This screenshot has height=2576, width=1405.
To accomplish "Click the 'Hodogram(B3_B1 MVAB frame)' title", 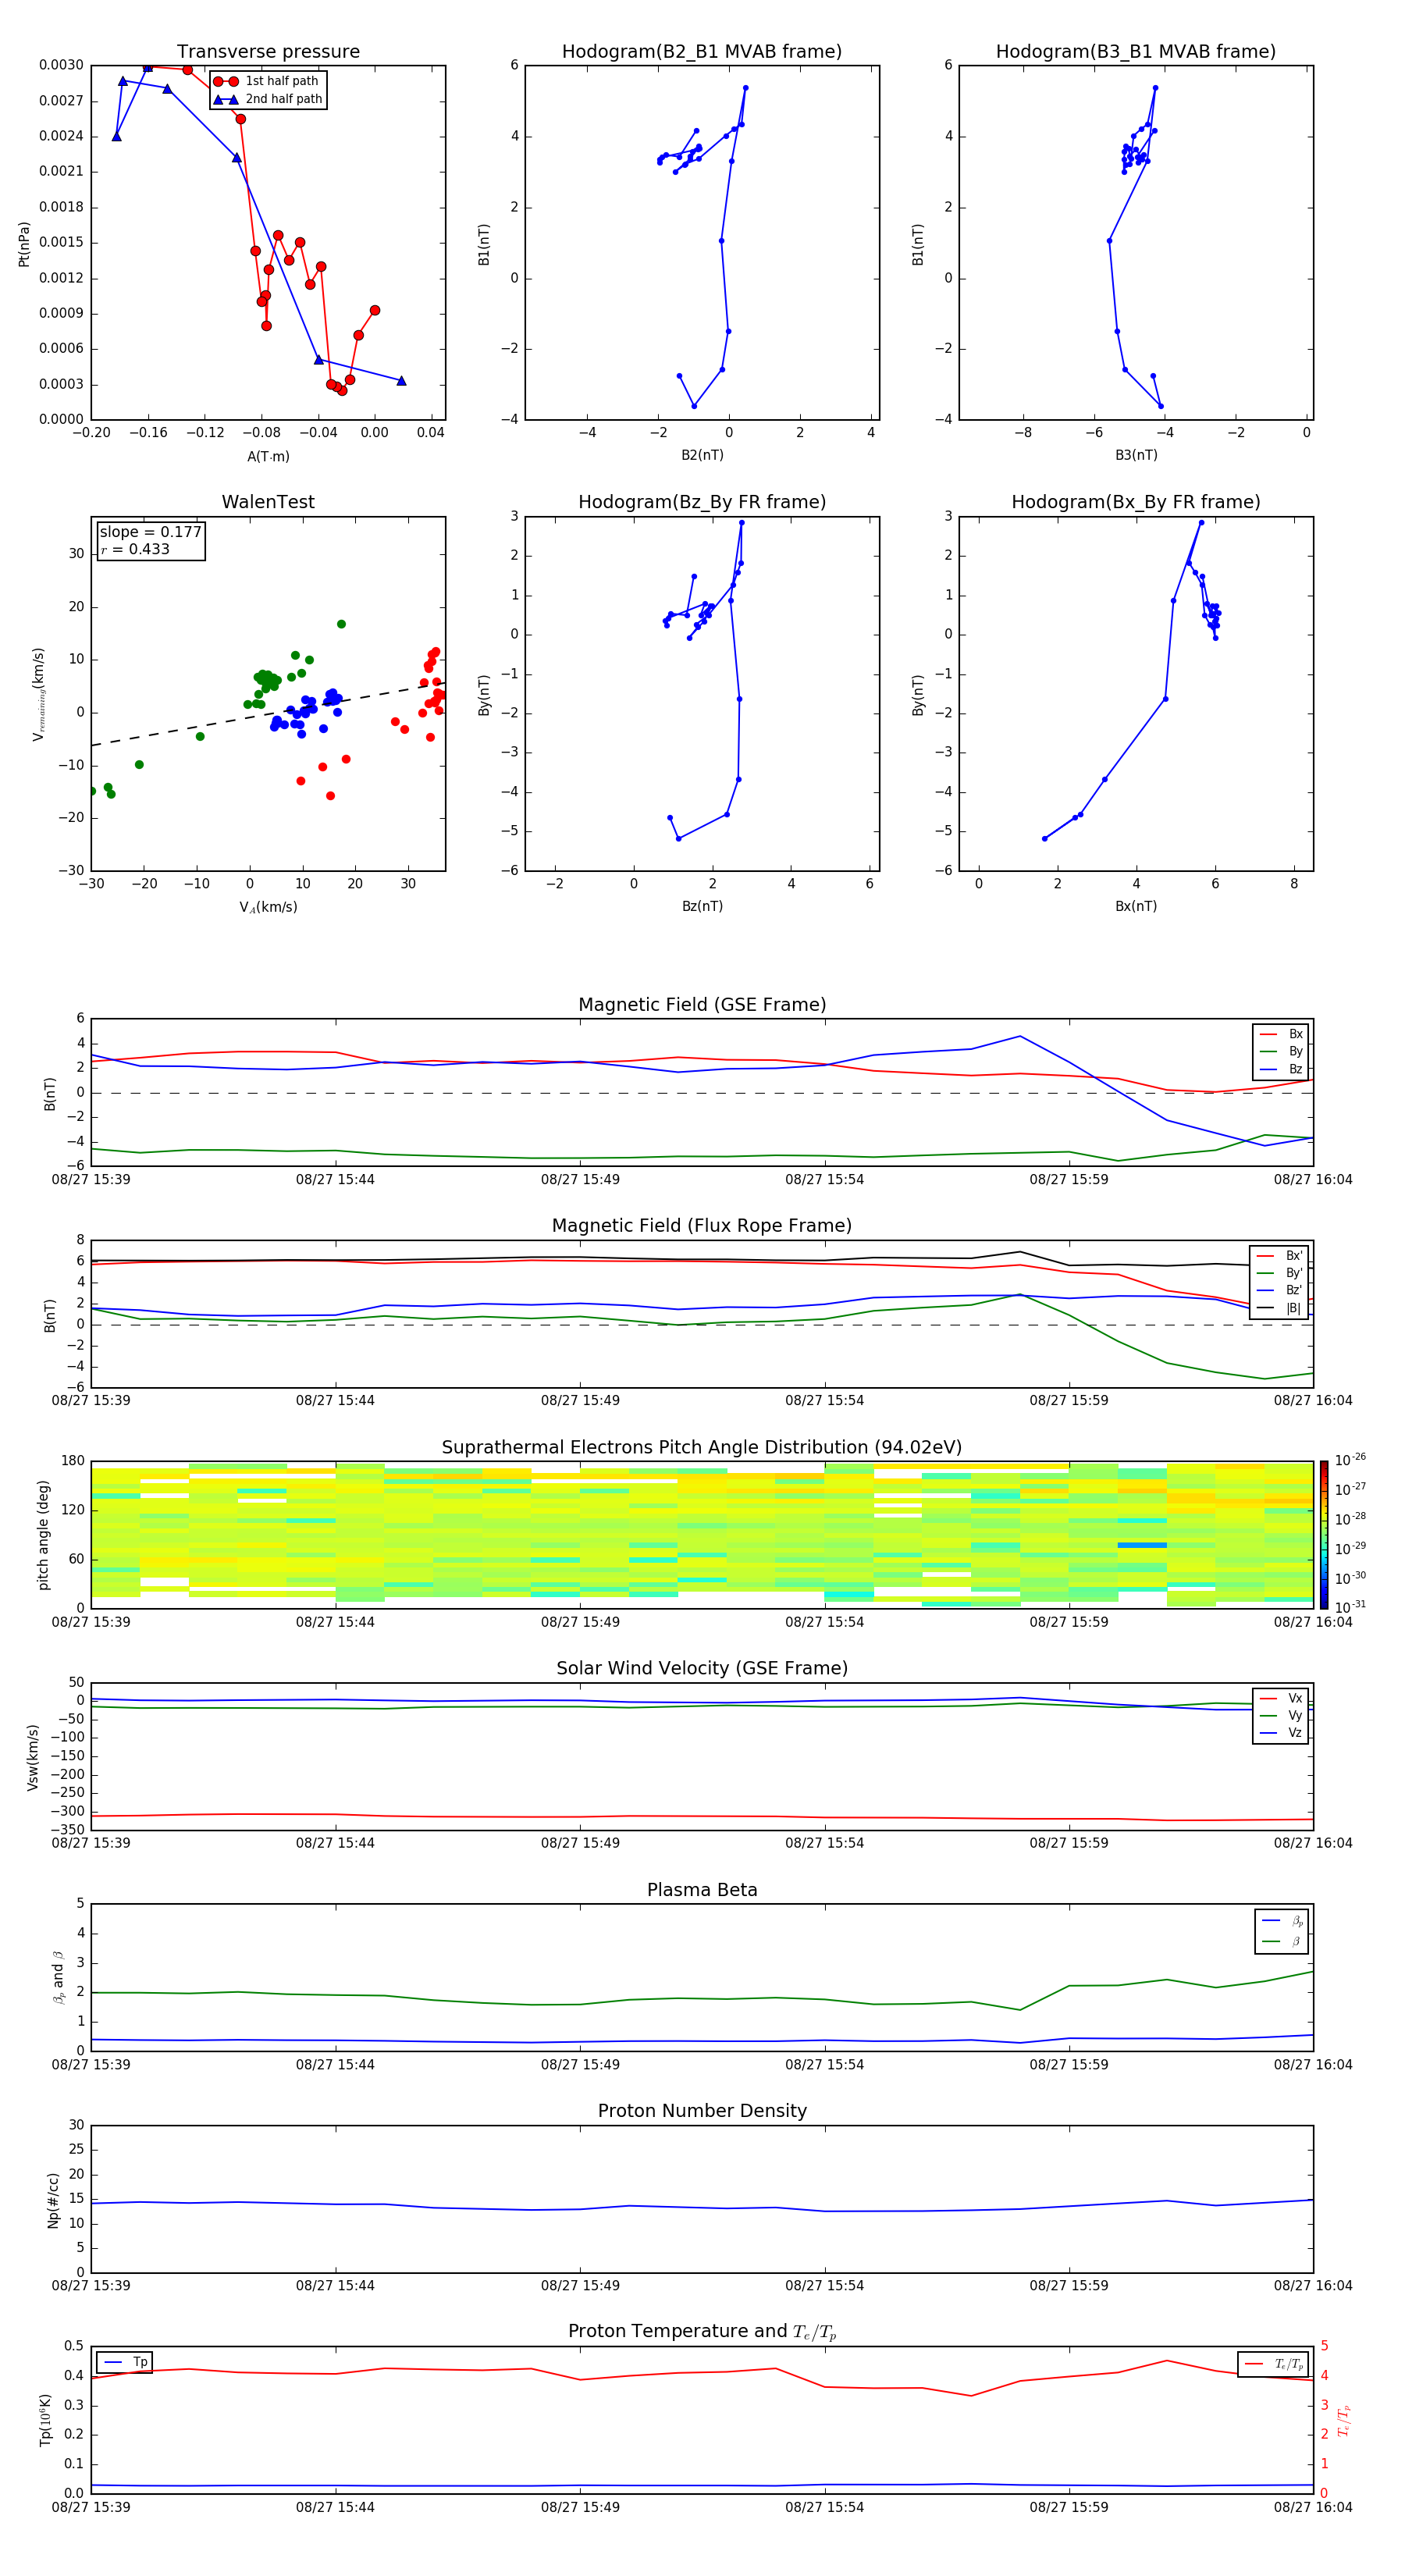I will click(1136, 52).
